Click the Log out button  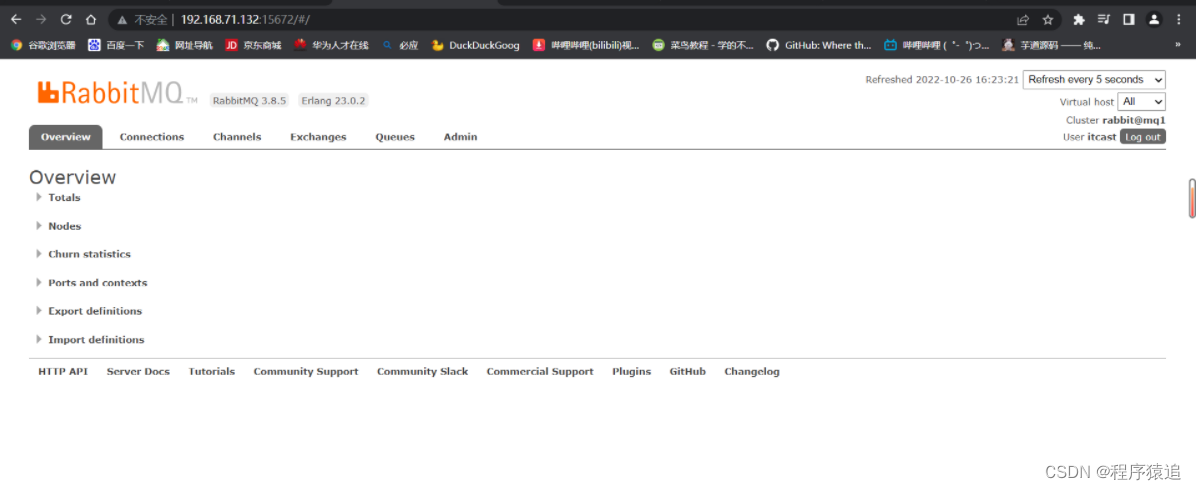click(1143, 137)
